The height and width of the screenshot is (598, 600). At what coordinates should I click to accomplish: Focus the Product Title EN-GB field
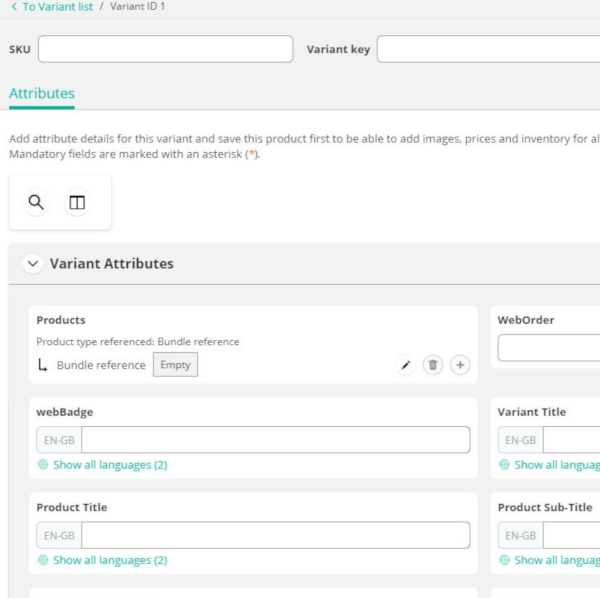pyautogui.click(x=276, y=535)
